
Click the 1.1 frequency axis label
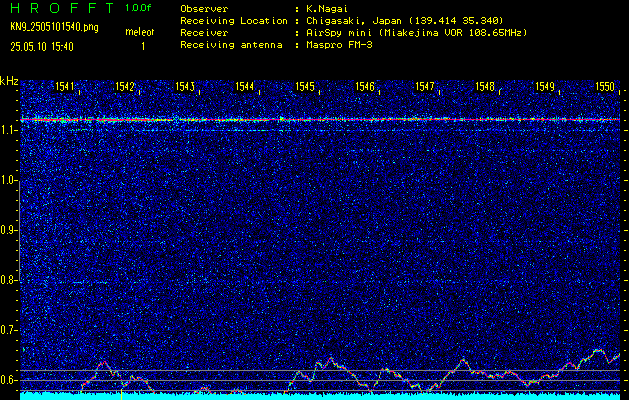7,130
